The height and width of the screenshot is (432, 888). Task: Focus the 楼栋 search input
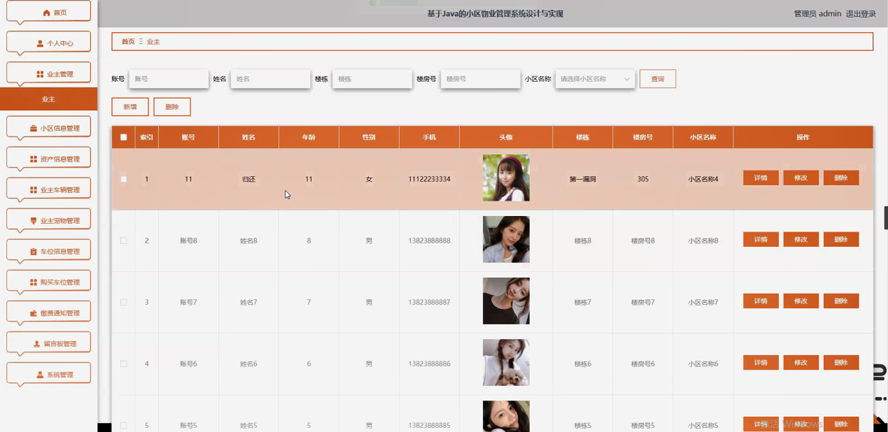(x=372, y=79)
